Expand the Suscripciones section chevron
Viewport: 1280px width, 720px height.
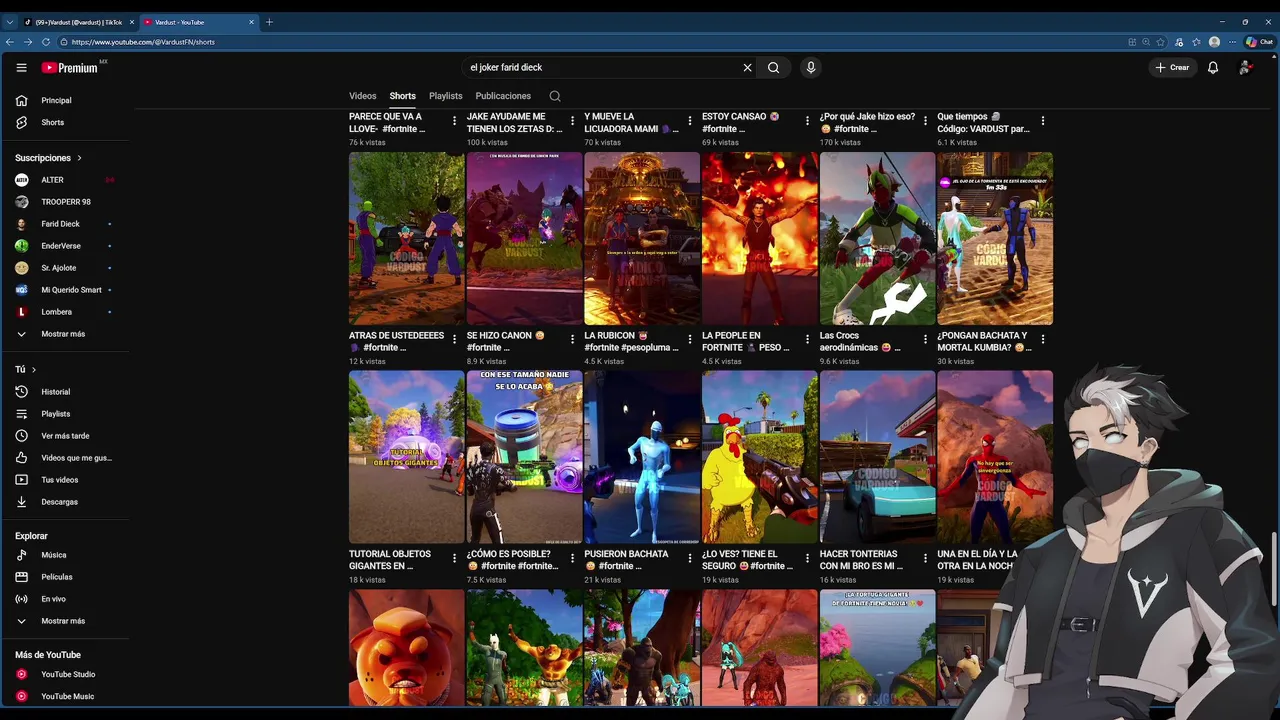[x=79, y=158]
